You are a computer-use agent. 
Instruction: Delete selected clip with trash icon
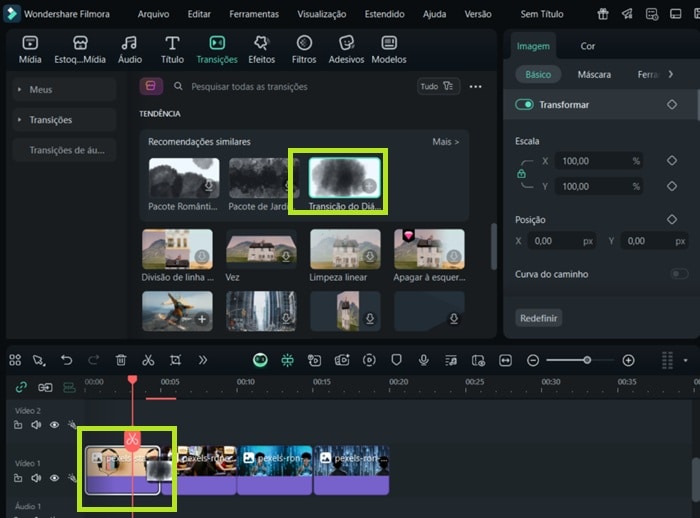tap(121, 360)
